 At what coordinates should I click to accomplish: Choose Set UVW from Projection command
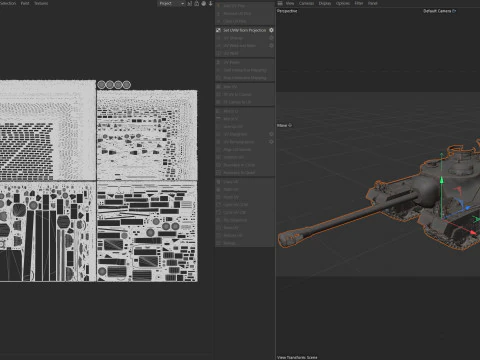pyautogui.click(x=245, y=30)
